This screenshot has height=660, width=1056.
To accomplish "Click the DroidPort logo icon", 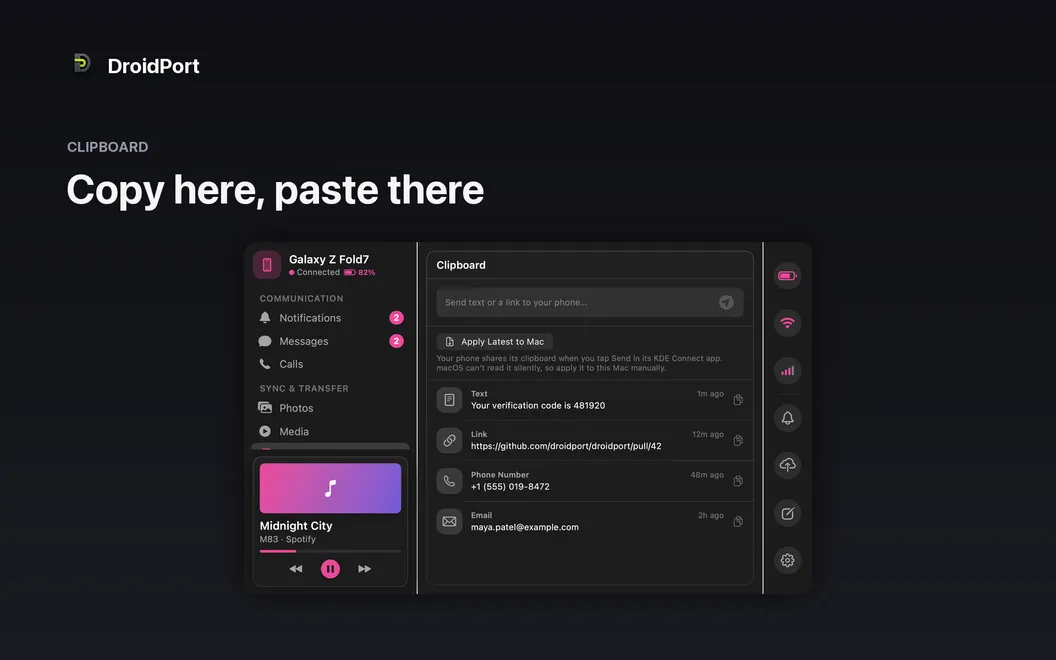I will click(x=81, y=63).
